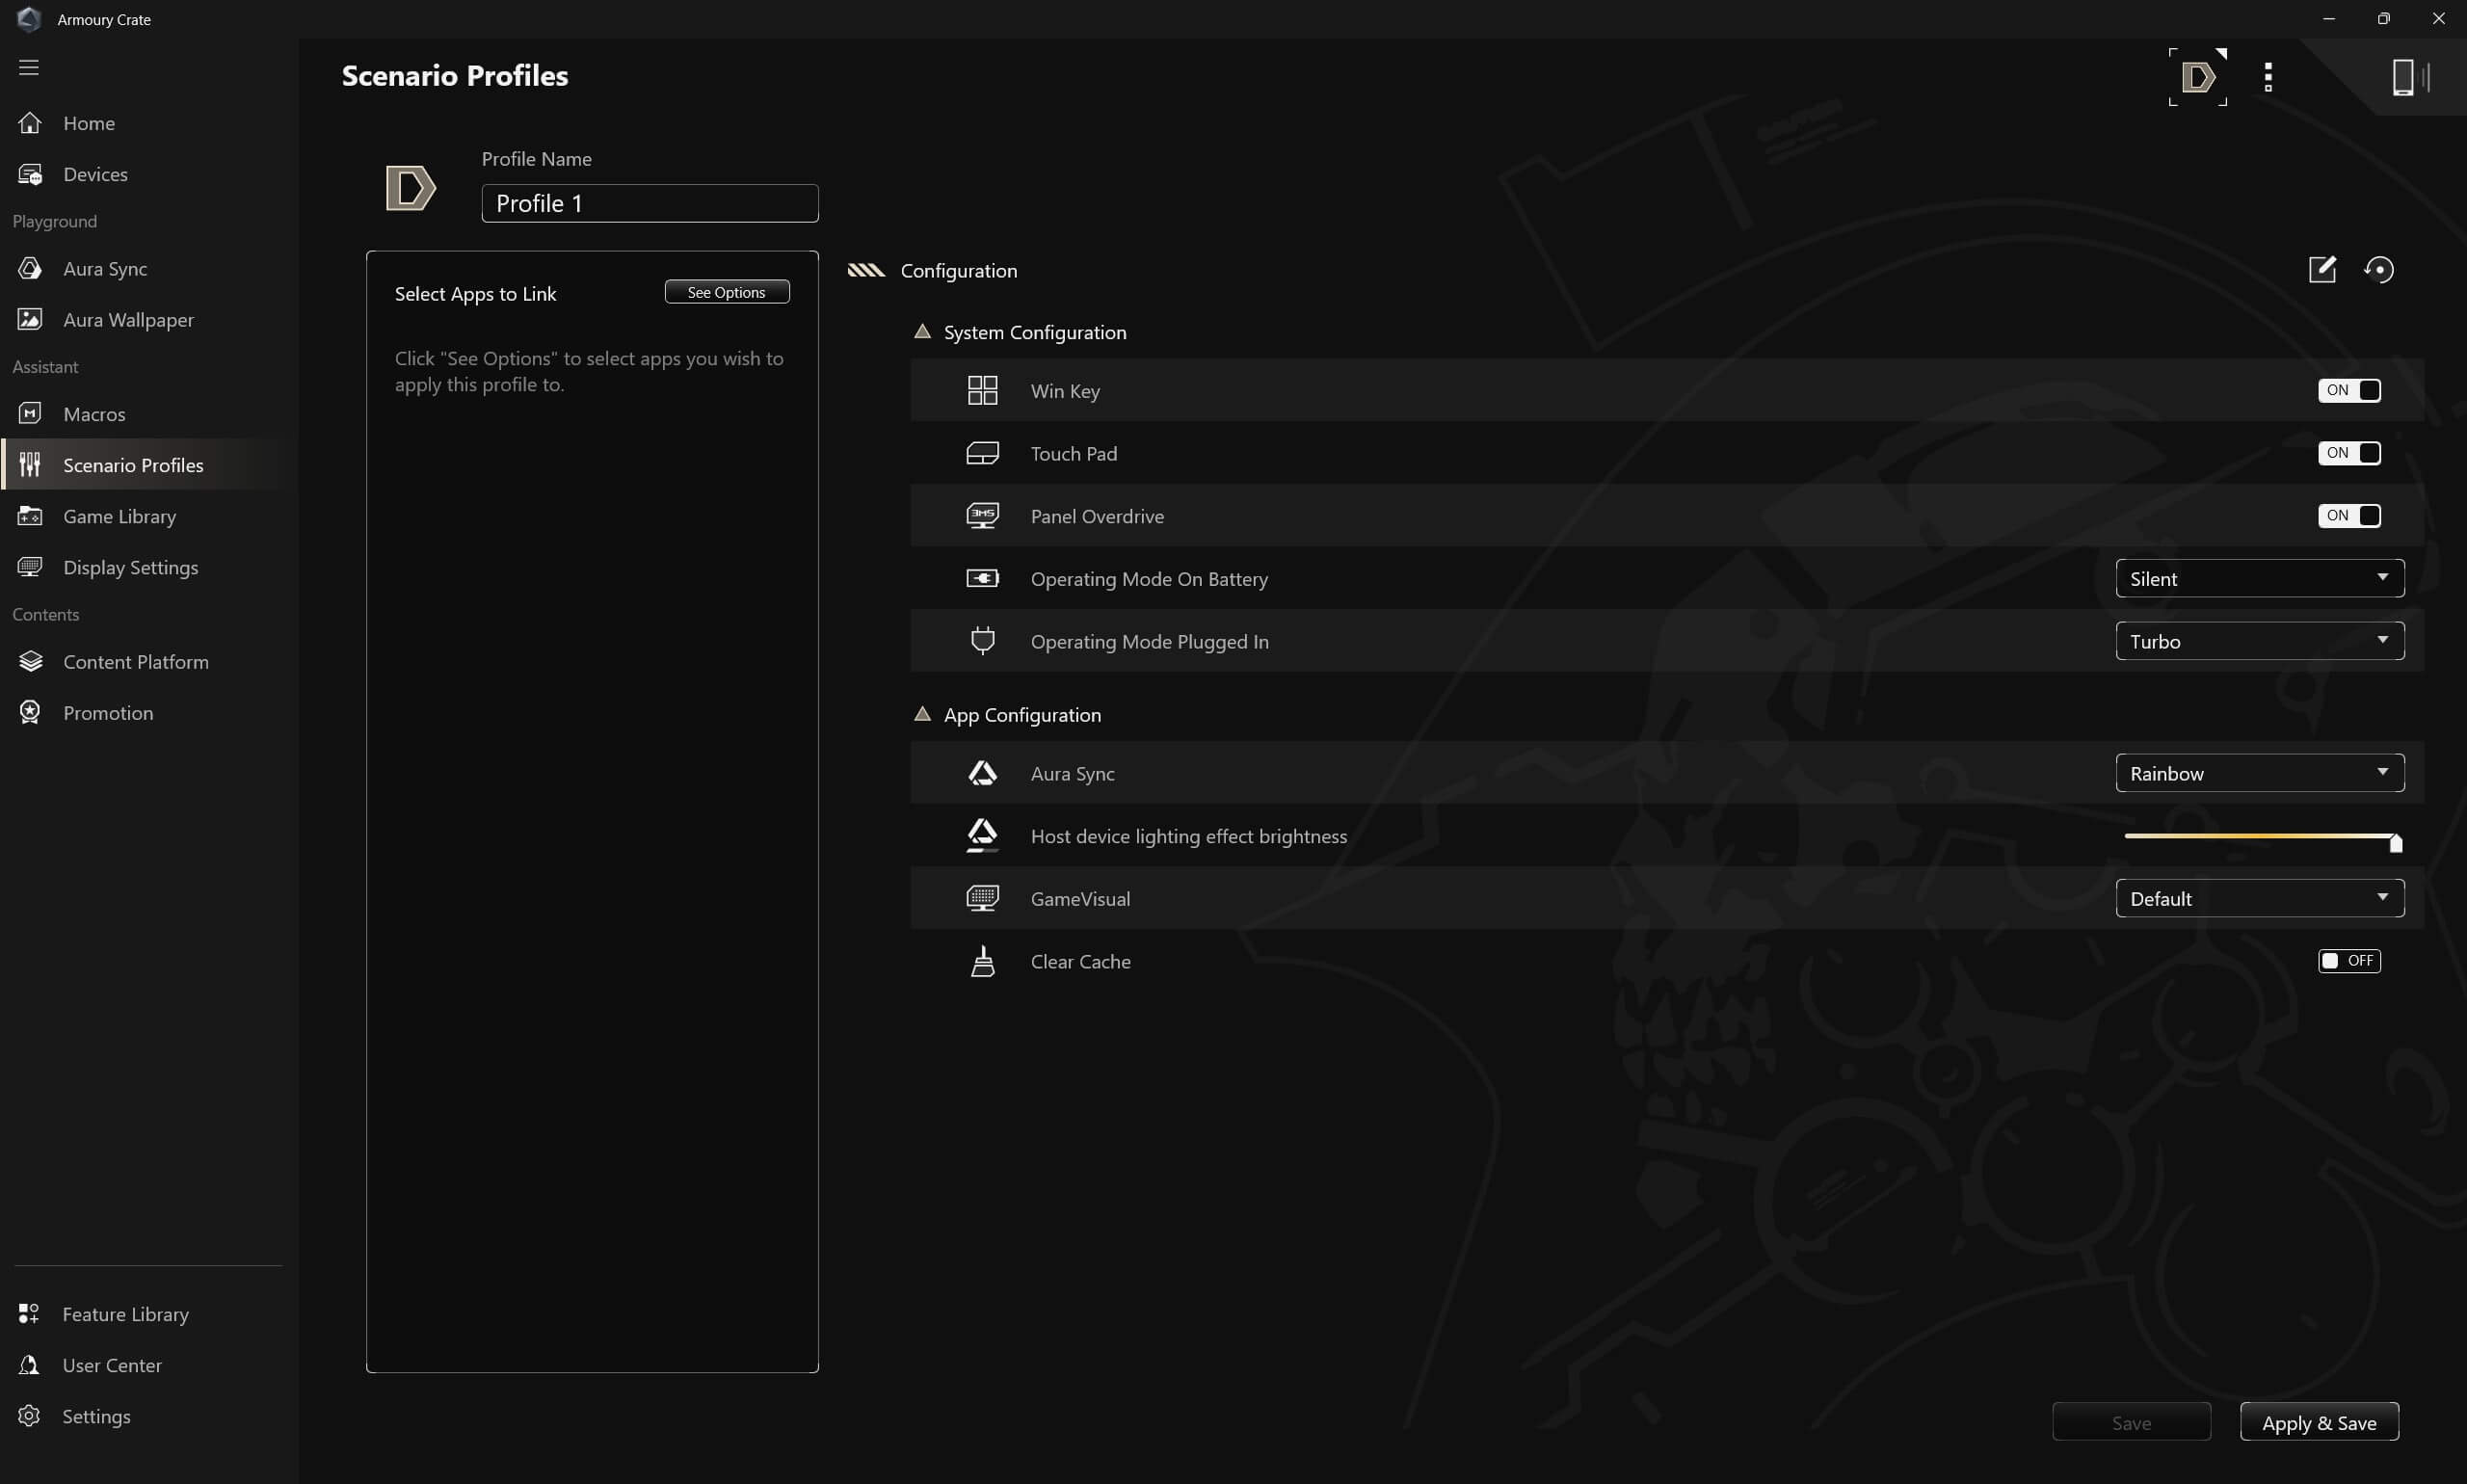Click the reset configuration icon
Viewport: 2467px width, 1484px height.
pos(2378,269)
